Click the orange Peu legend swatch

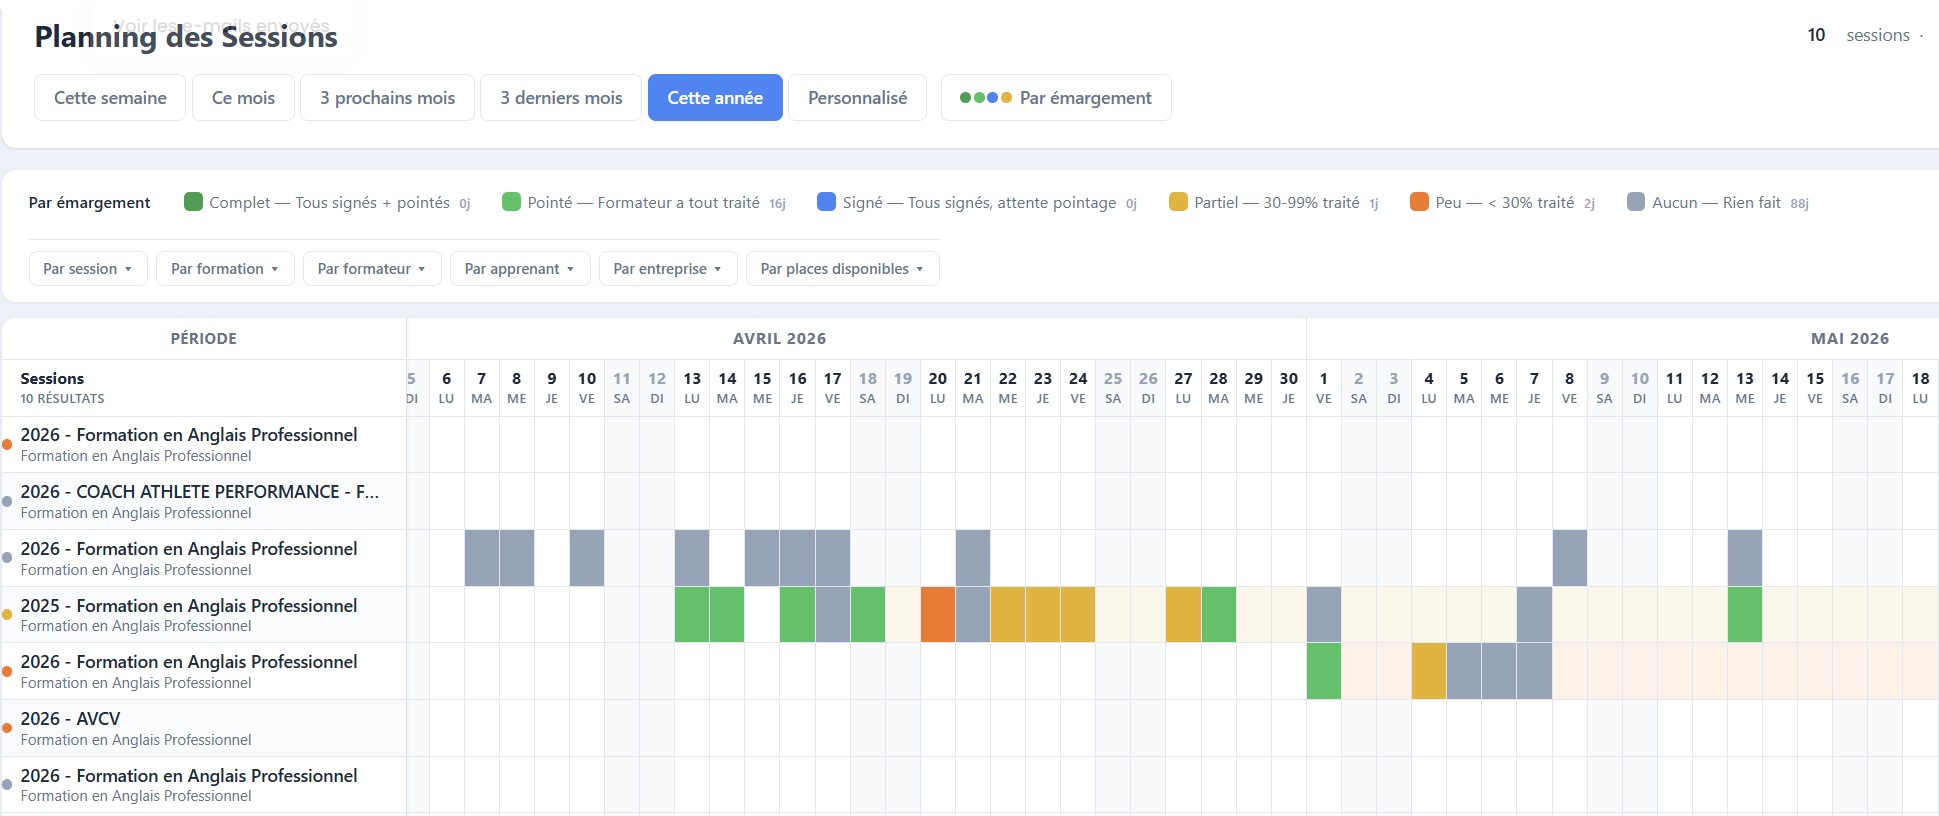point(1419,202)
